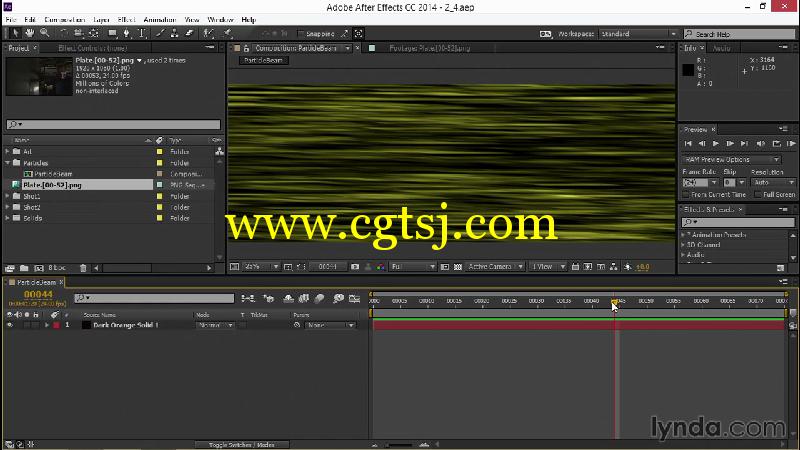The image size is (800, 450).
Task: Play the preview
Action: (x=715, y=144)
